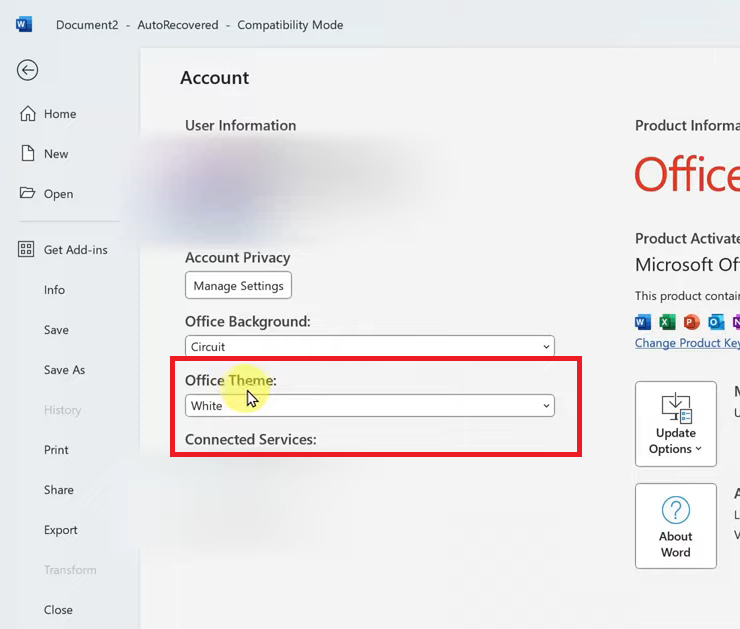The width and height of the screenshot is (740, 629).
Task: Click the Word logo in title bar
Action: [24, 24]
